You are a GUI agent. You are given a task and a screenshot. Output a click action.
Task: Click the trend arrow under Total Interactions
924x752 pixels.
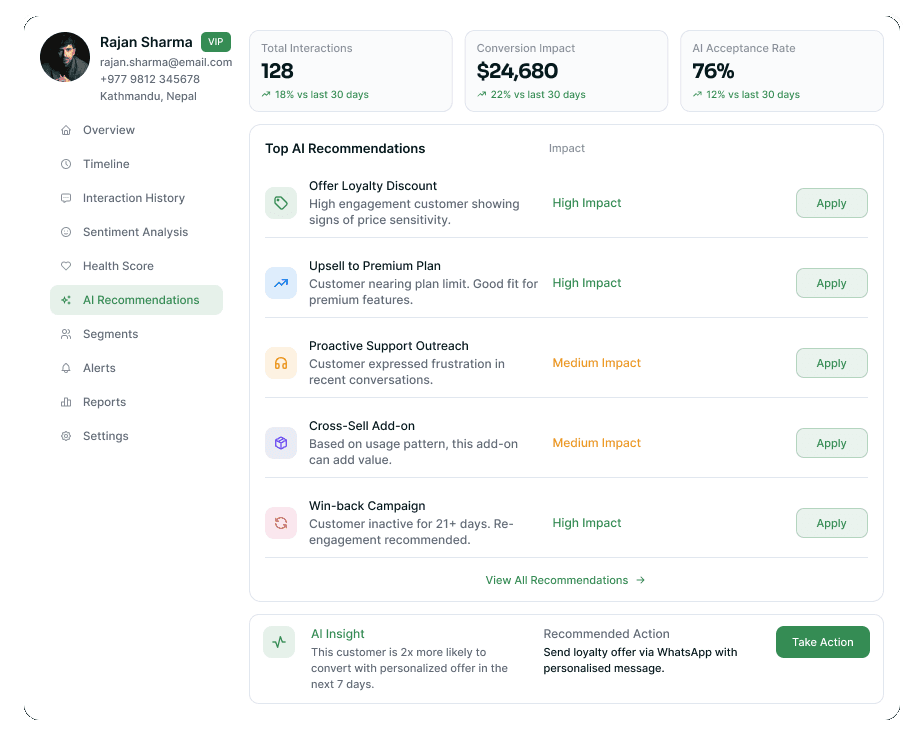pyautogui.click(x=266, y=94)
